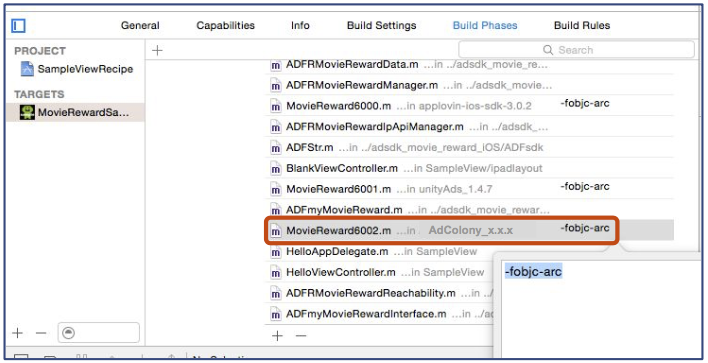Select the ADFRMovieRewardManager.m row
708x363 pixels.
click(469, 85)
